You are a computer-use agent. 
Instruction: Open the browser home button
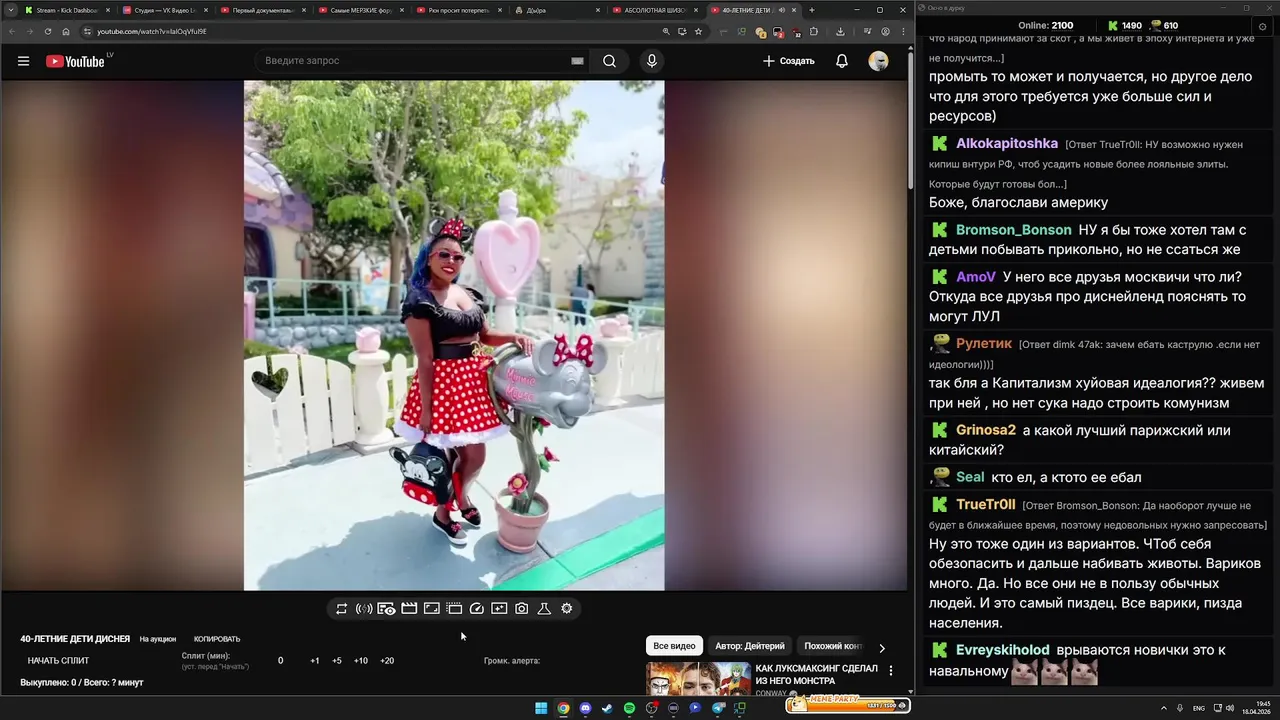click(66, 31)
